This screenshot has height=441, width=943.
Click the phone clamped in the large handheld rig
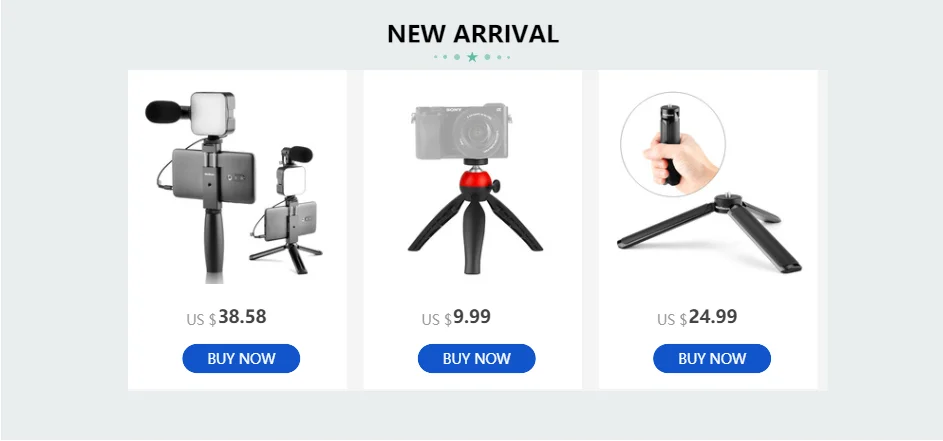tap(213, 176)
